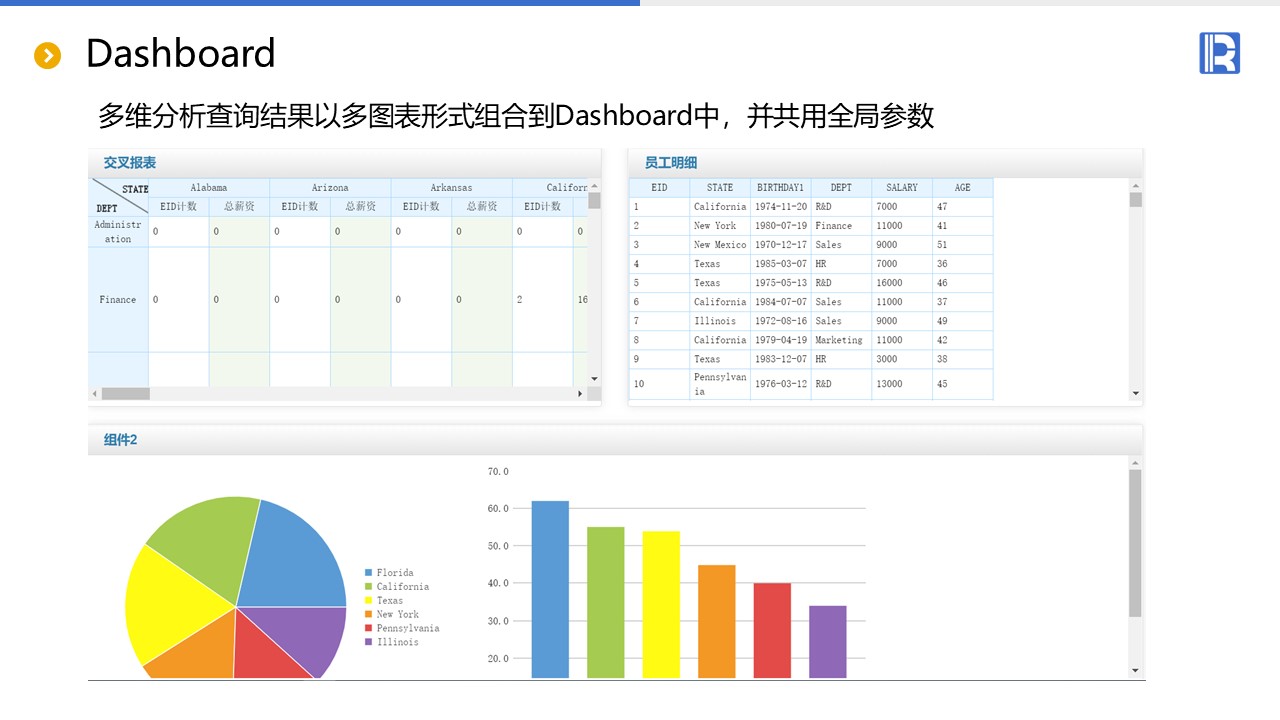1280x720 pixels.
Task: Click the BIRTHDAY1 column header
Action: pyautogui.click(x=780, y=188)
